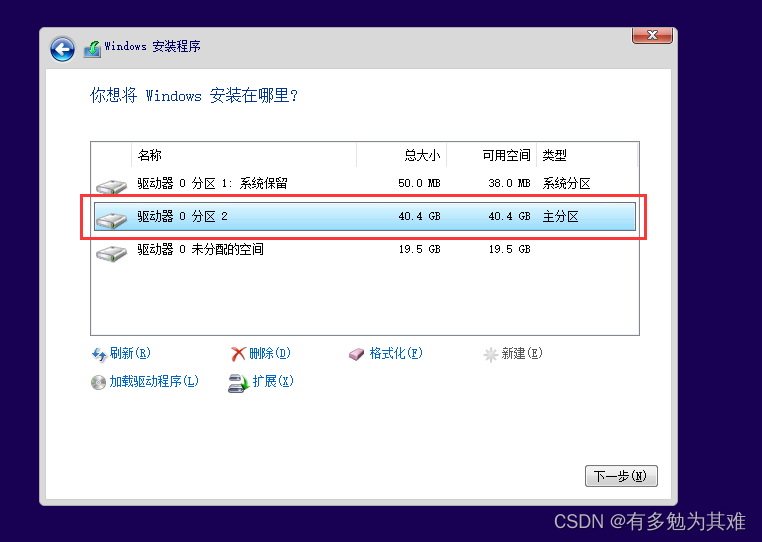Image resolution: width=762 pixels, height=542 pixels.
Task: Select row 驱动器 0 分区 2
Action: [365, 216]
